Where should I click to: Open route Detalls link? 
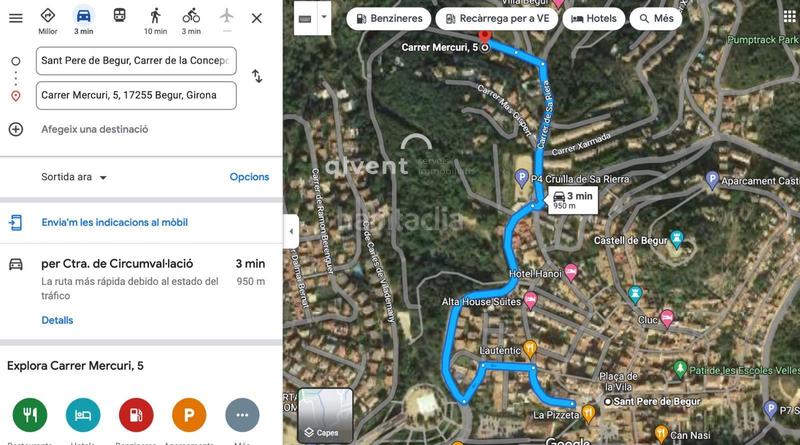(x=57, y=320)
